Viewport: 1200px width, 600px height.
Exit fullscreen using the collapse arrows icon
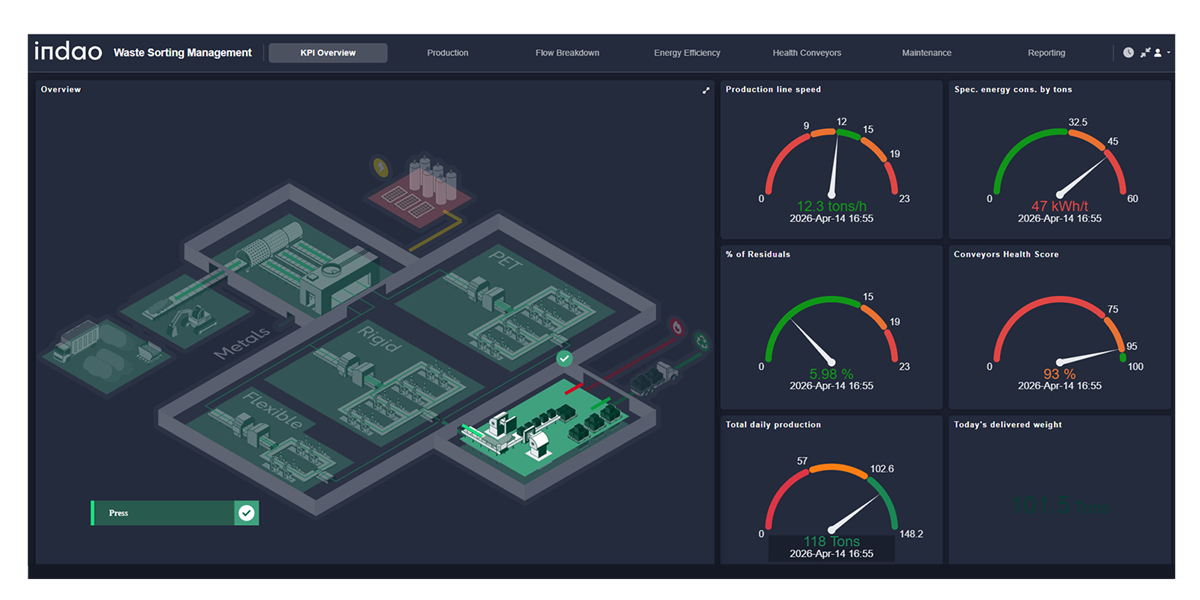tap(1145, 53)
